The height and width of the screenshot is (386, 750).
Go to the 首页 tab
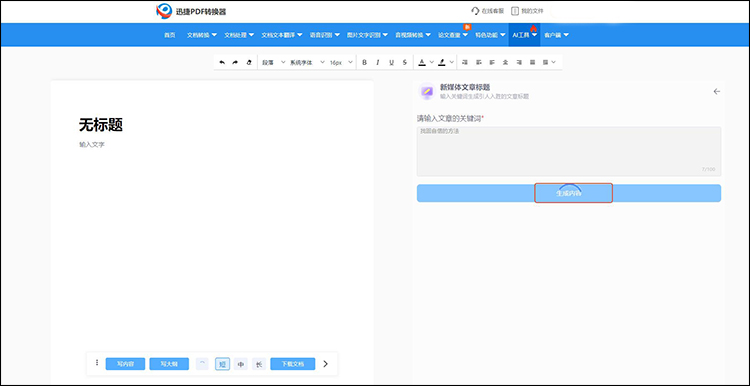point(170,35)
